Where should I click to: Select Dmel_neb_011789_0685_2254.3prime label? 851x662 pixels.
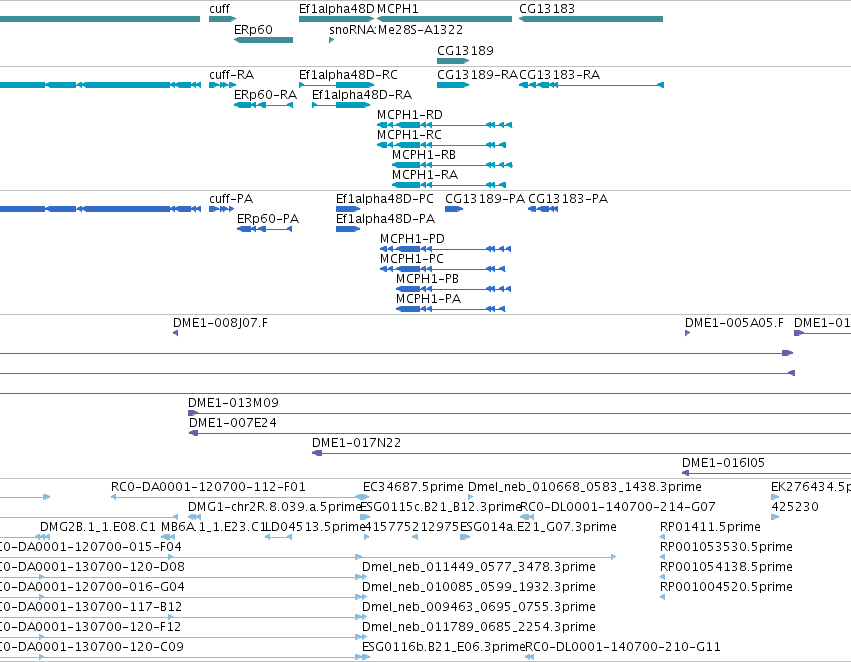(x=479, y=627)
